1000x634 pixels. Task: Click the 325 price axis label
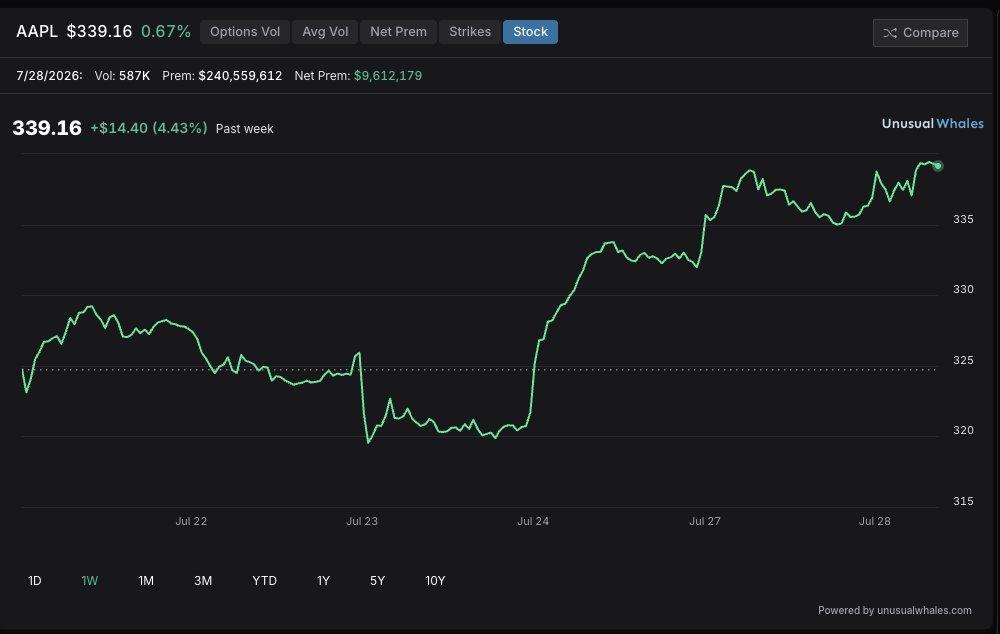(x=963, y=360)
